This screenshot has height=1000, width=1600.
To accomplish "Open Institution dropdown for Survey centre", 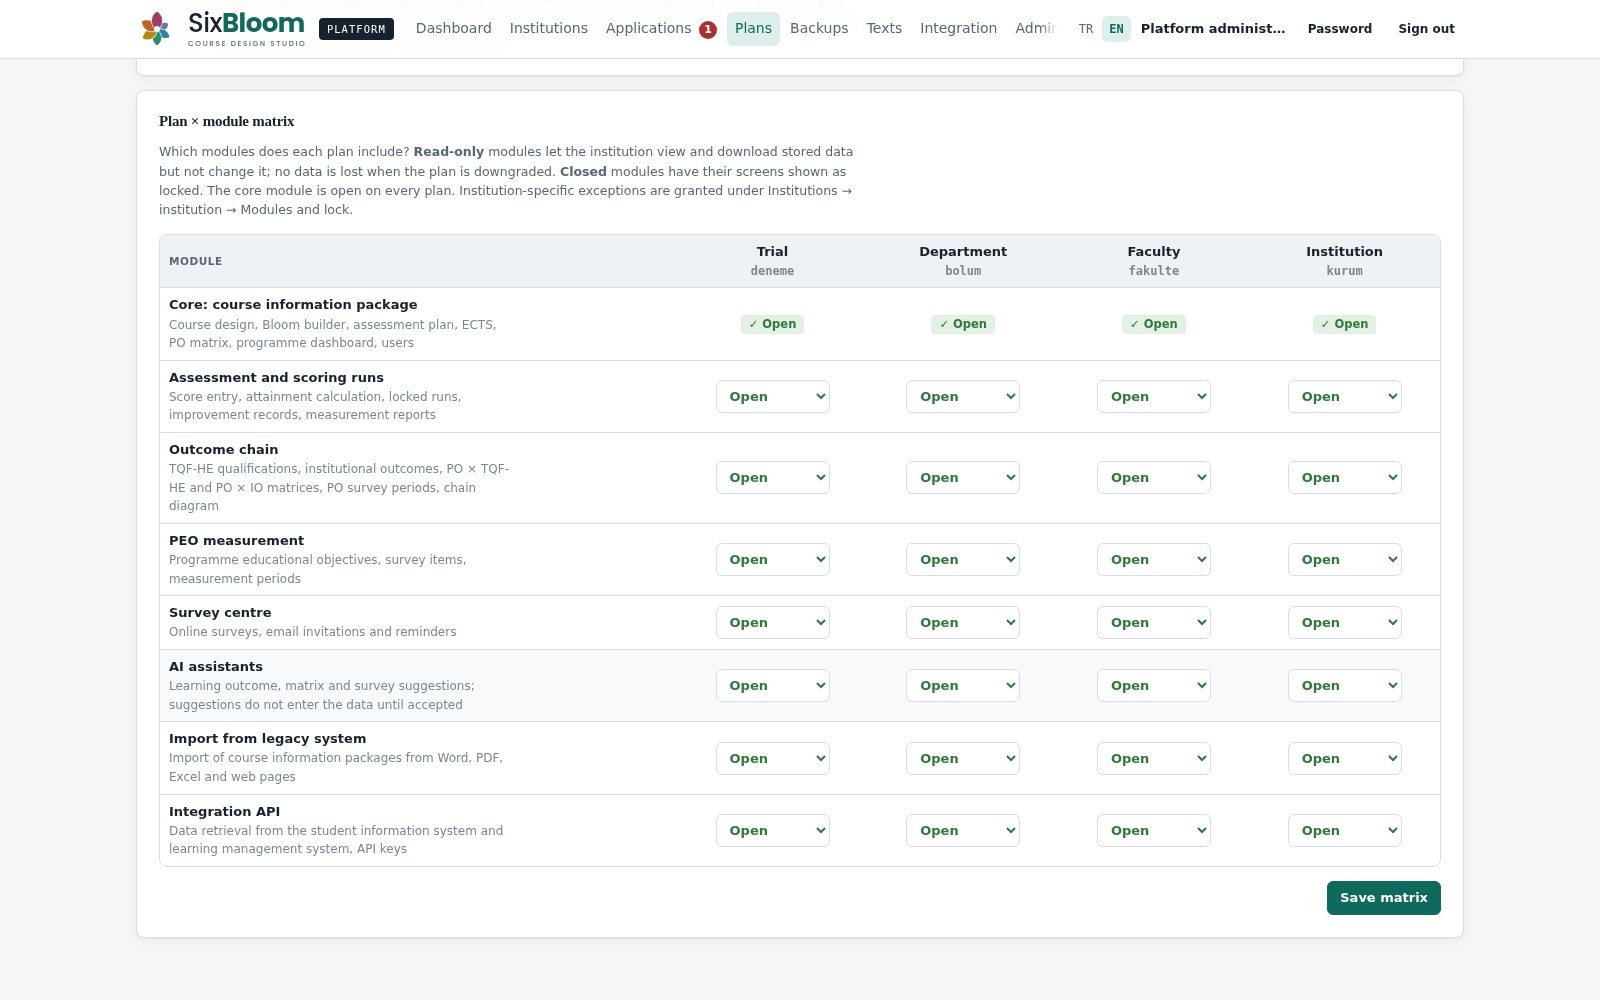I will 1344,622.
